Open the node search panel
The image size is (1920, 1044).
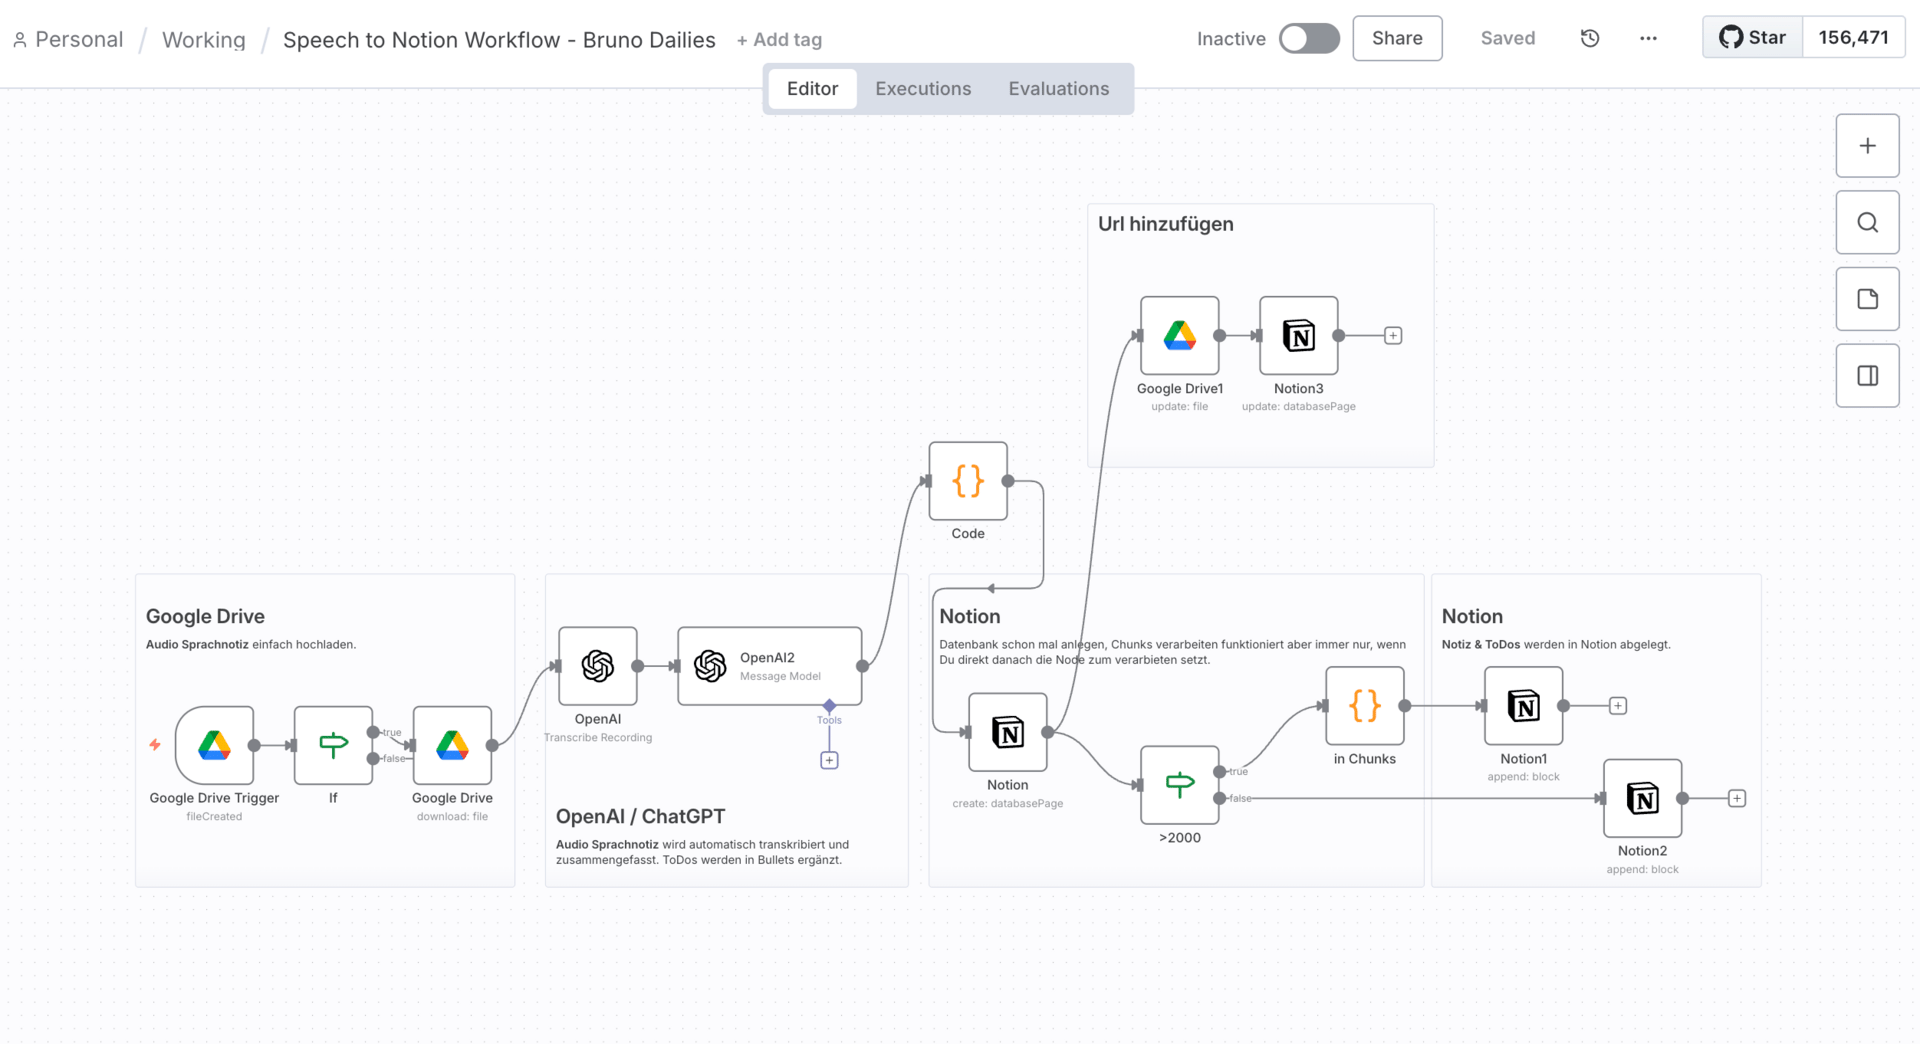coord(1867,222)
